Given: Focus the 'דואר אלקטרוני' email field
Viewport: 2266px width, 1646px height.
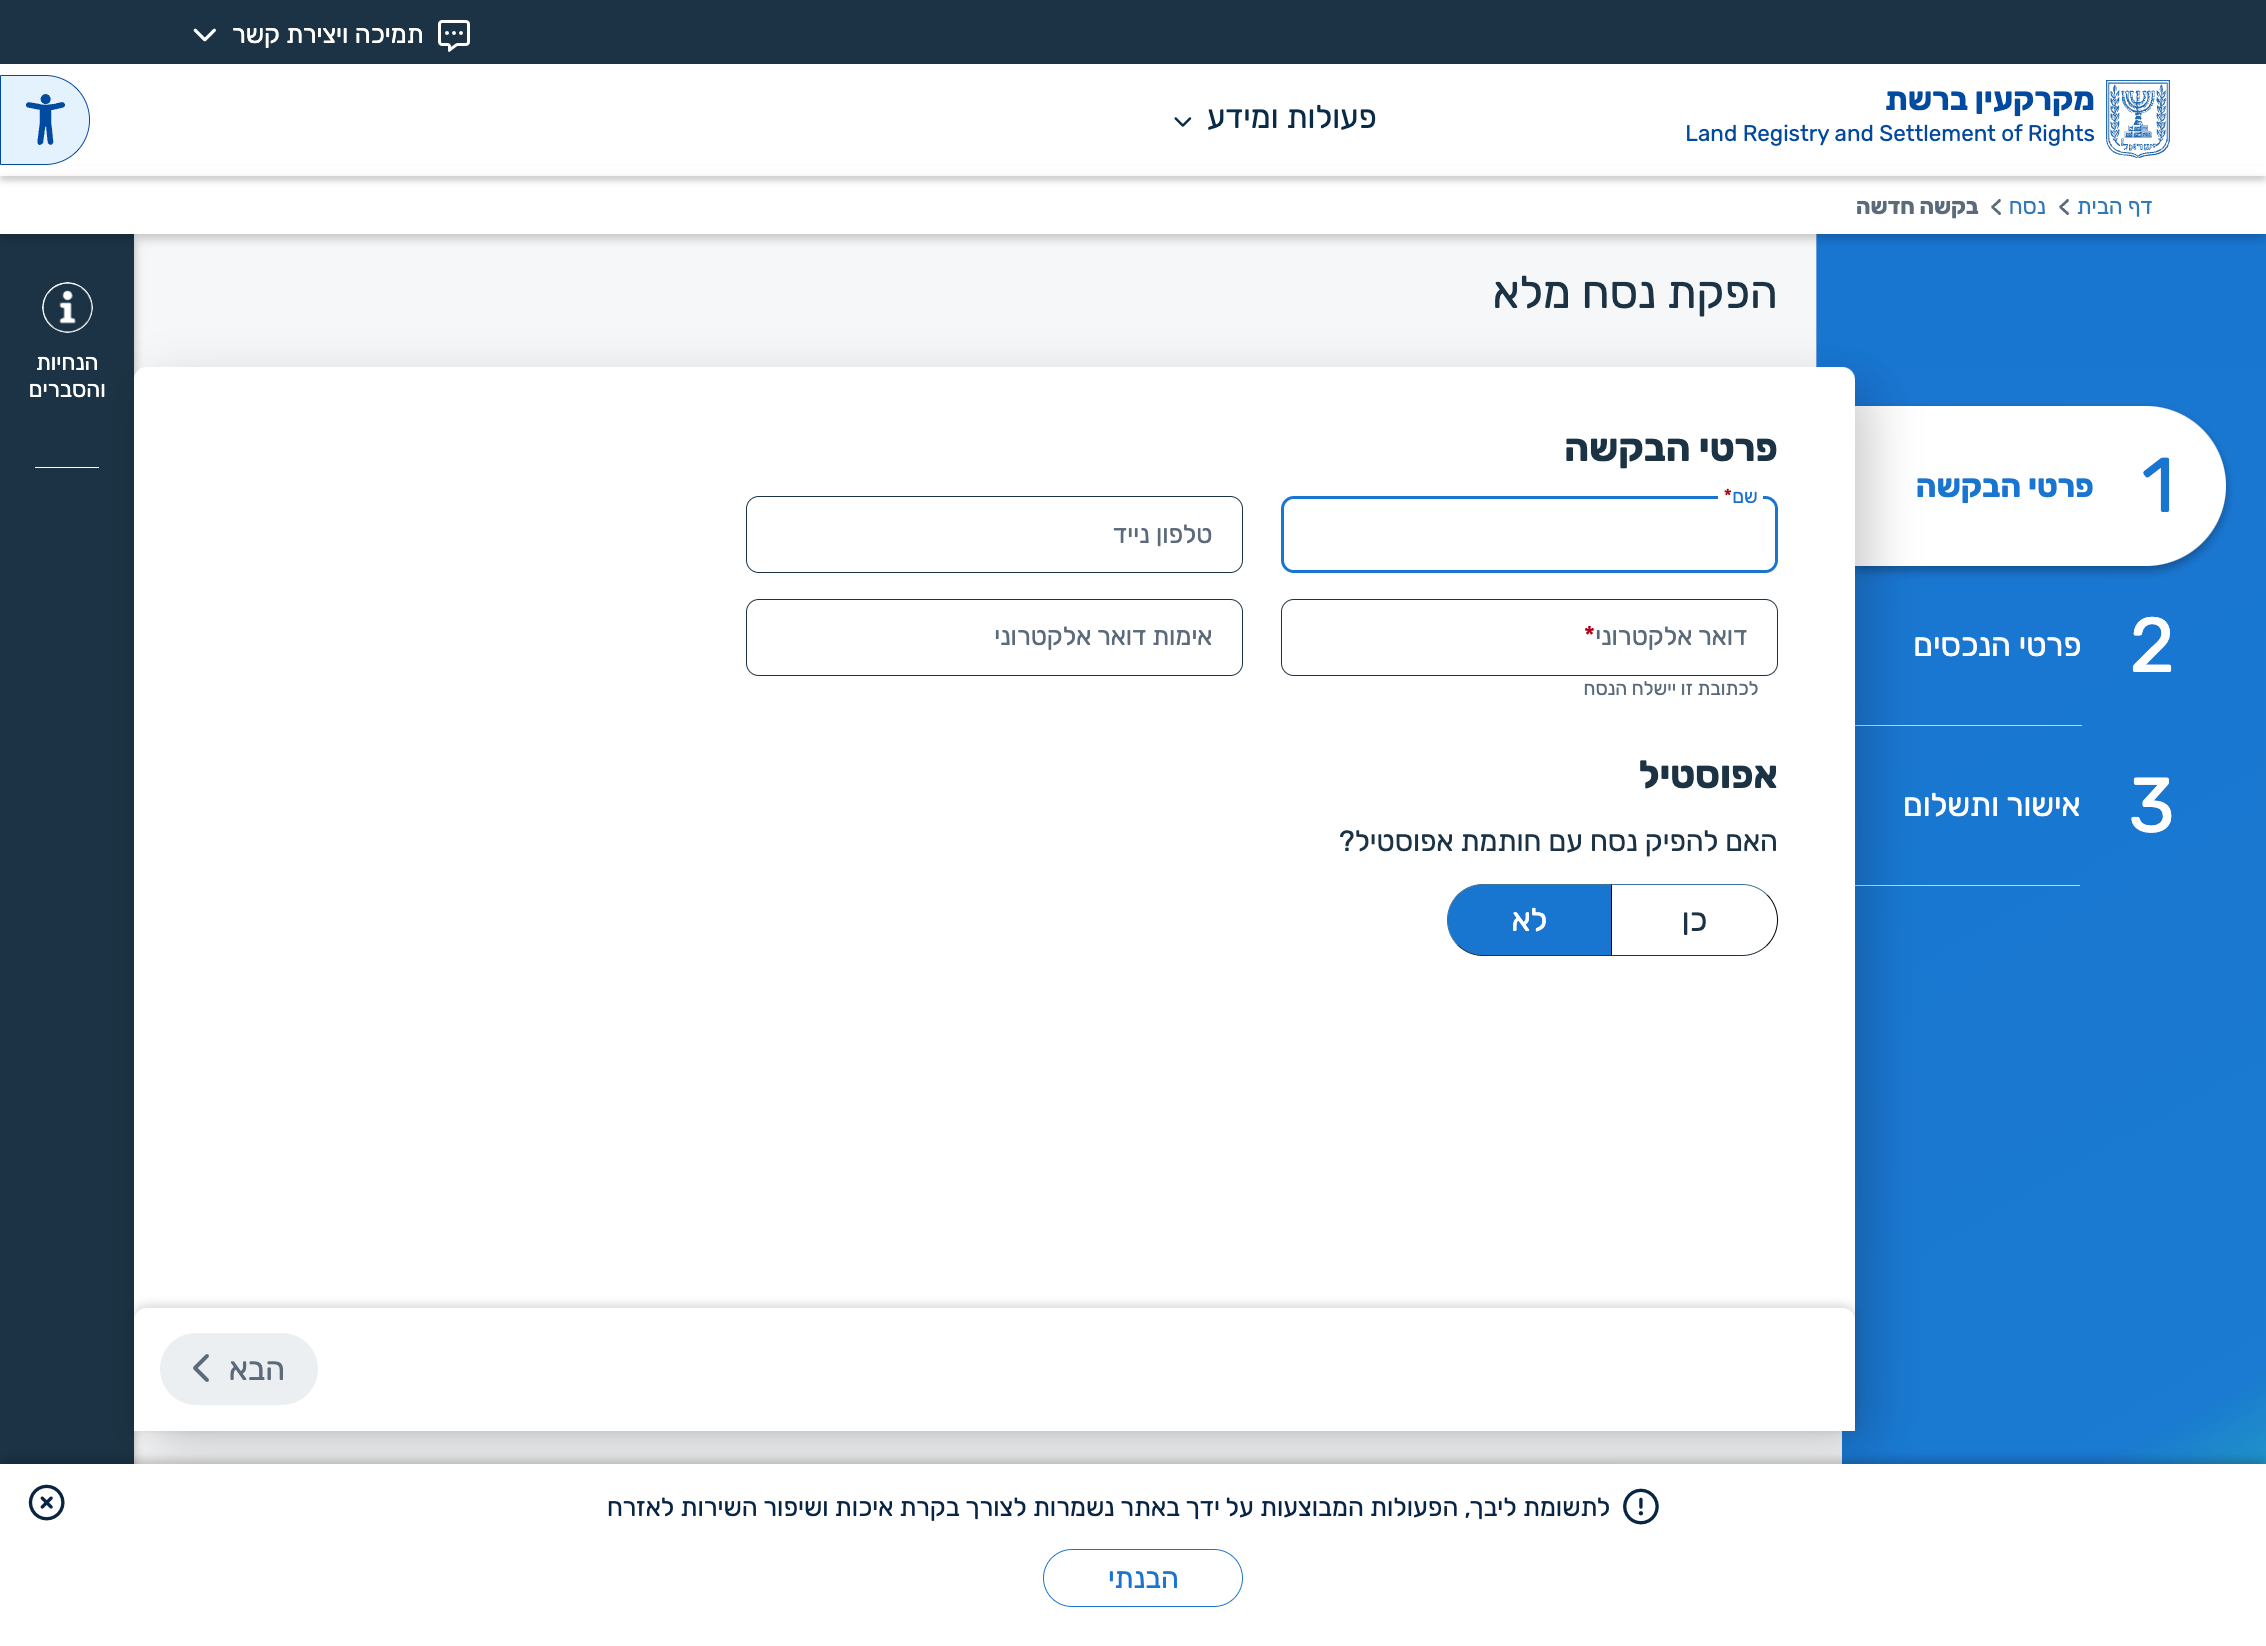Looking at the screenshot, I should 1529,637.
